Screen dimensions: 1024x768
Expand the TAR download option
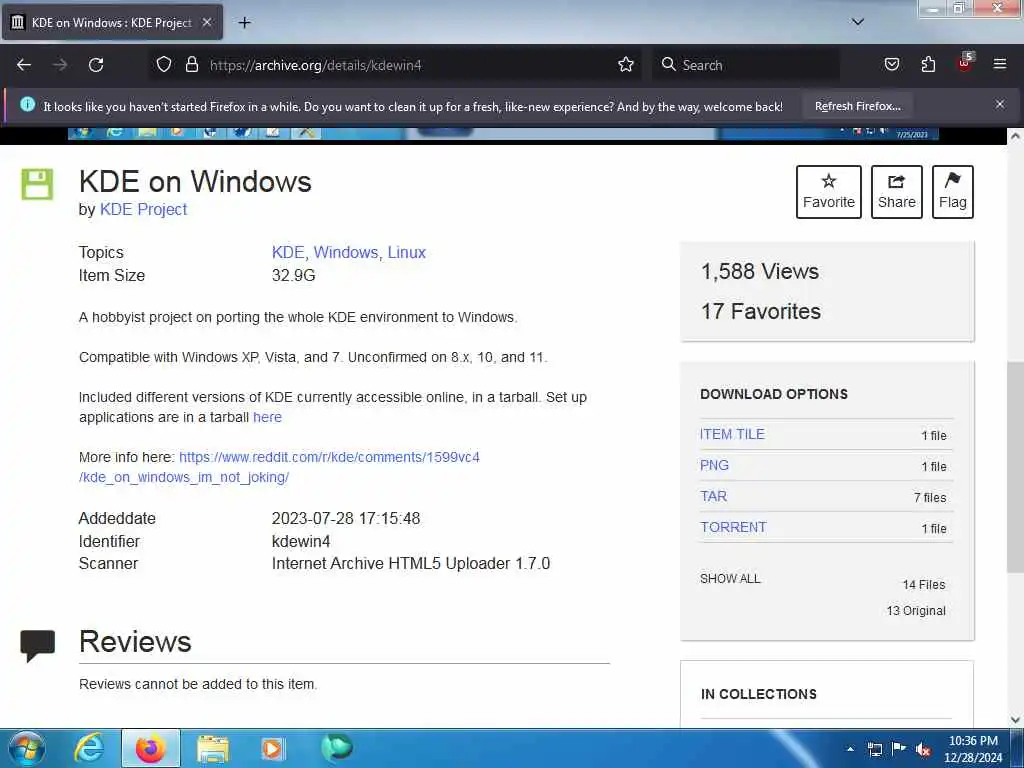713,496
